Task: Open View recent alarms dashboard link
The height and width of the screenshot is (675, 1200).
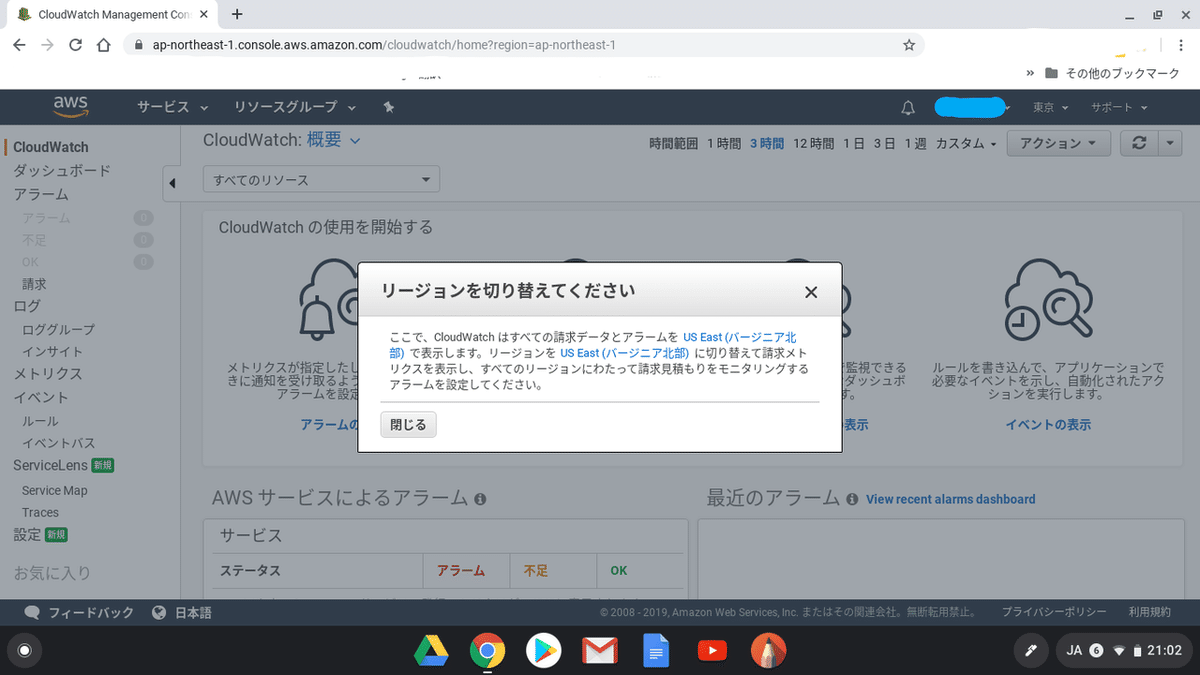Action: [950, 499]
